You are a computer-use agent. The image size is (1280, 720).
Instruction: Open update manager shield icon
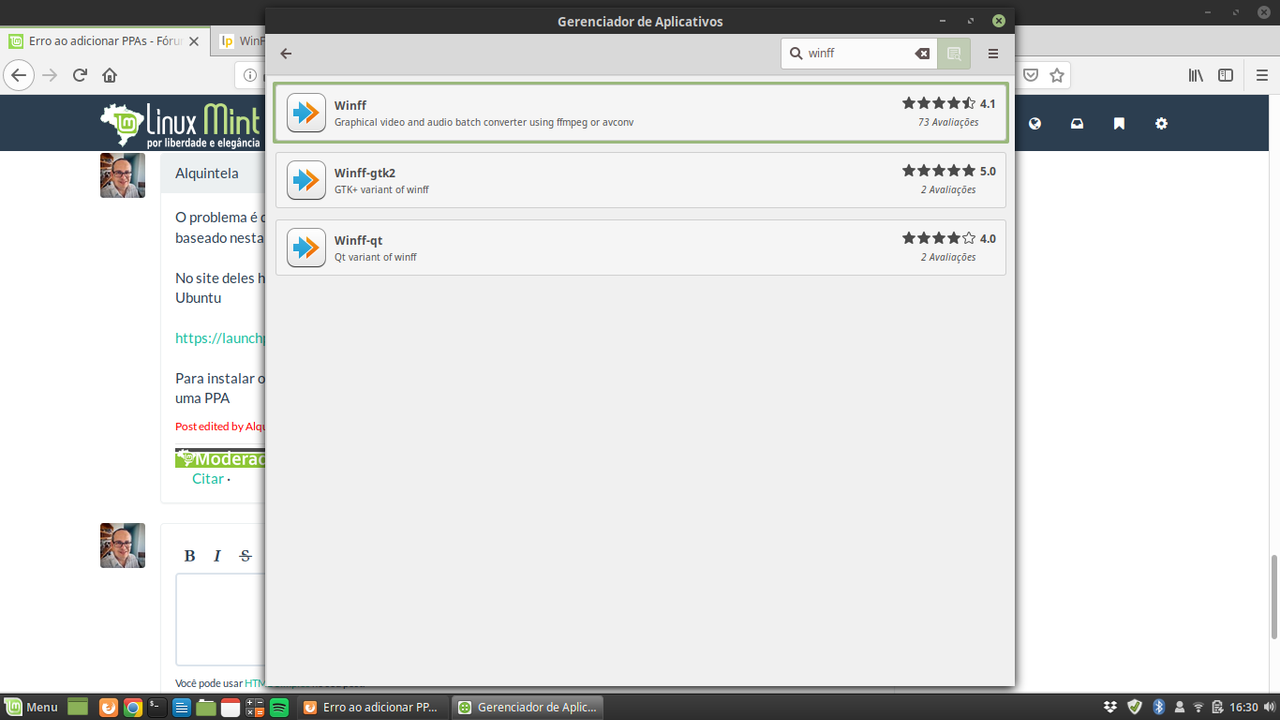point(1134,707)
